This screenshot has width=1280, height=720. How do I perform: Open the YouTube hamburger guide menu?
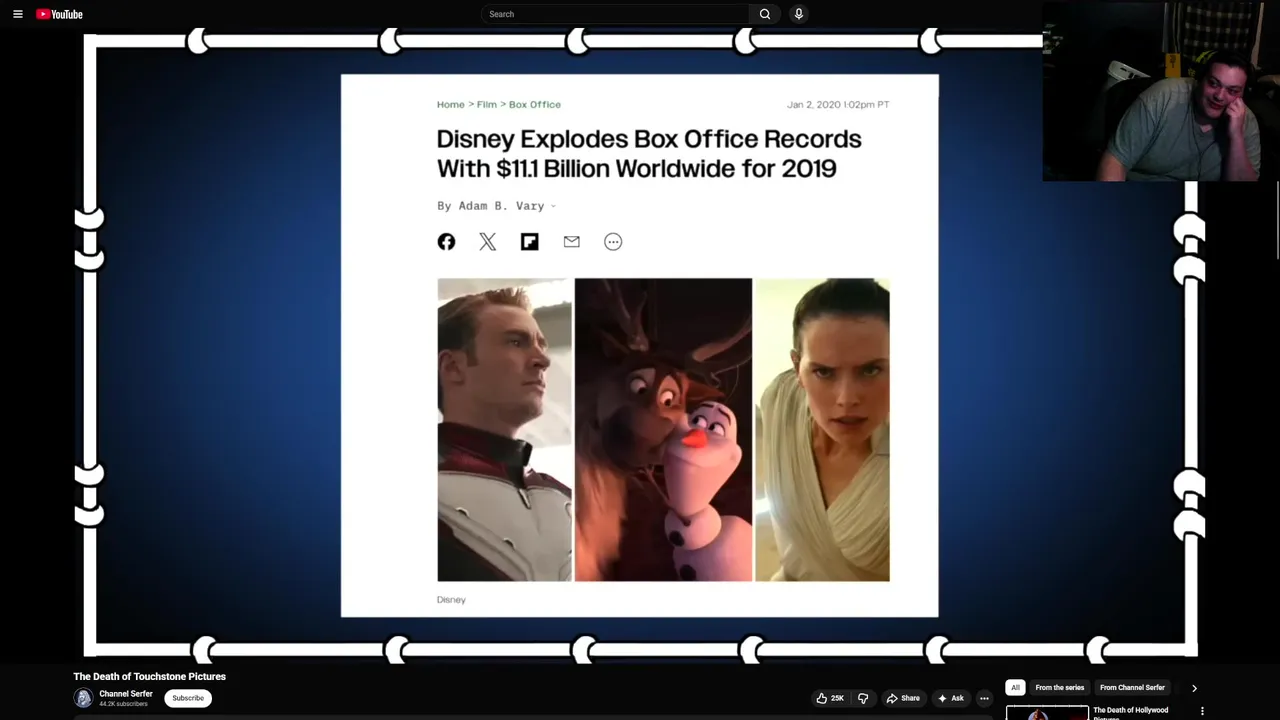[17, 14]
